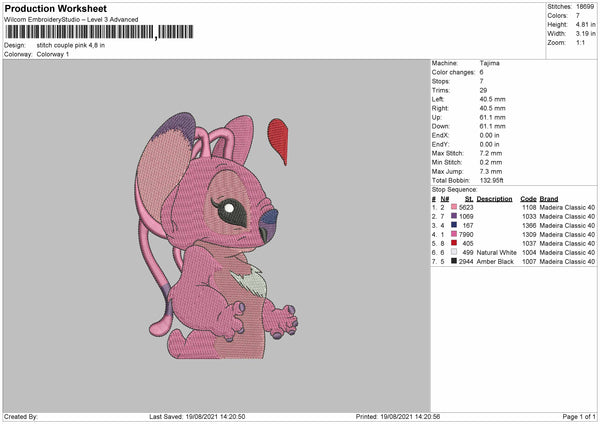Click the Max Stitch value 7.2 mm
The image size is (600, 424).
(x=491, y=153)
